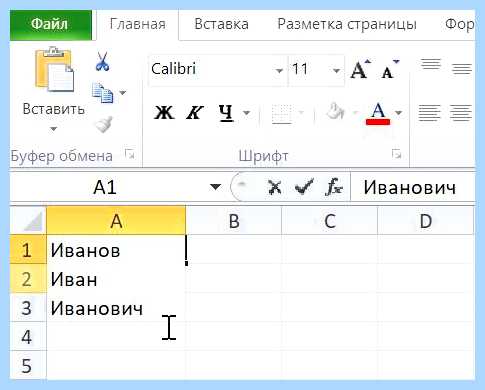Toggle underline formatting (Ч)

pos(226,113)
